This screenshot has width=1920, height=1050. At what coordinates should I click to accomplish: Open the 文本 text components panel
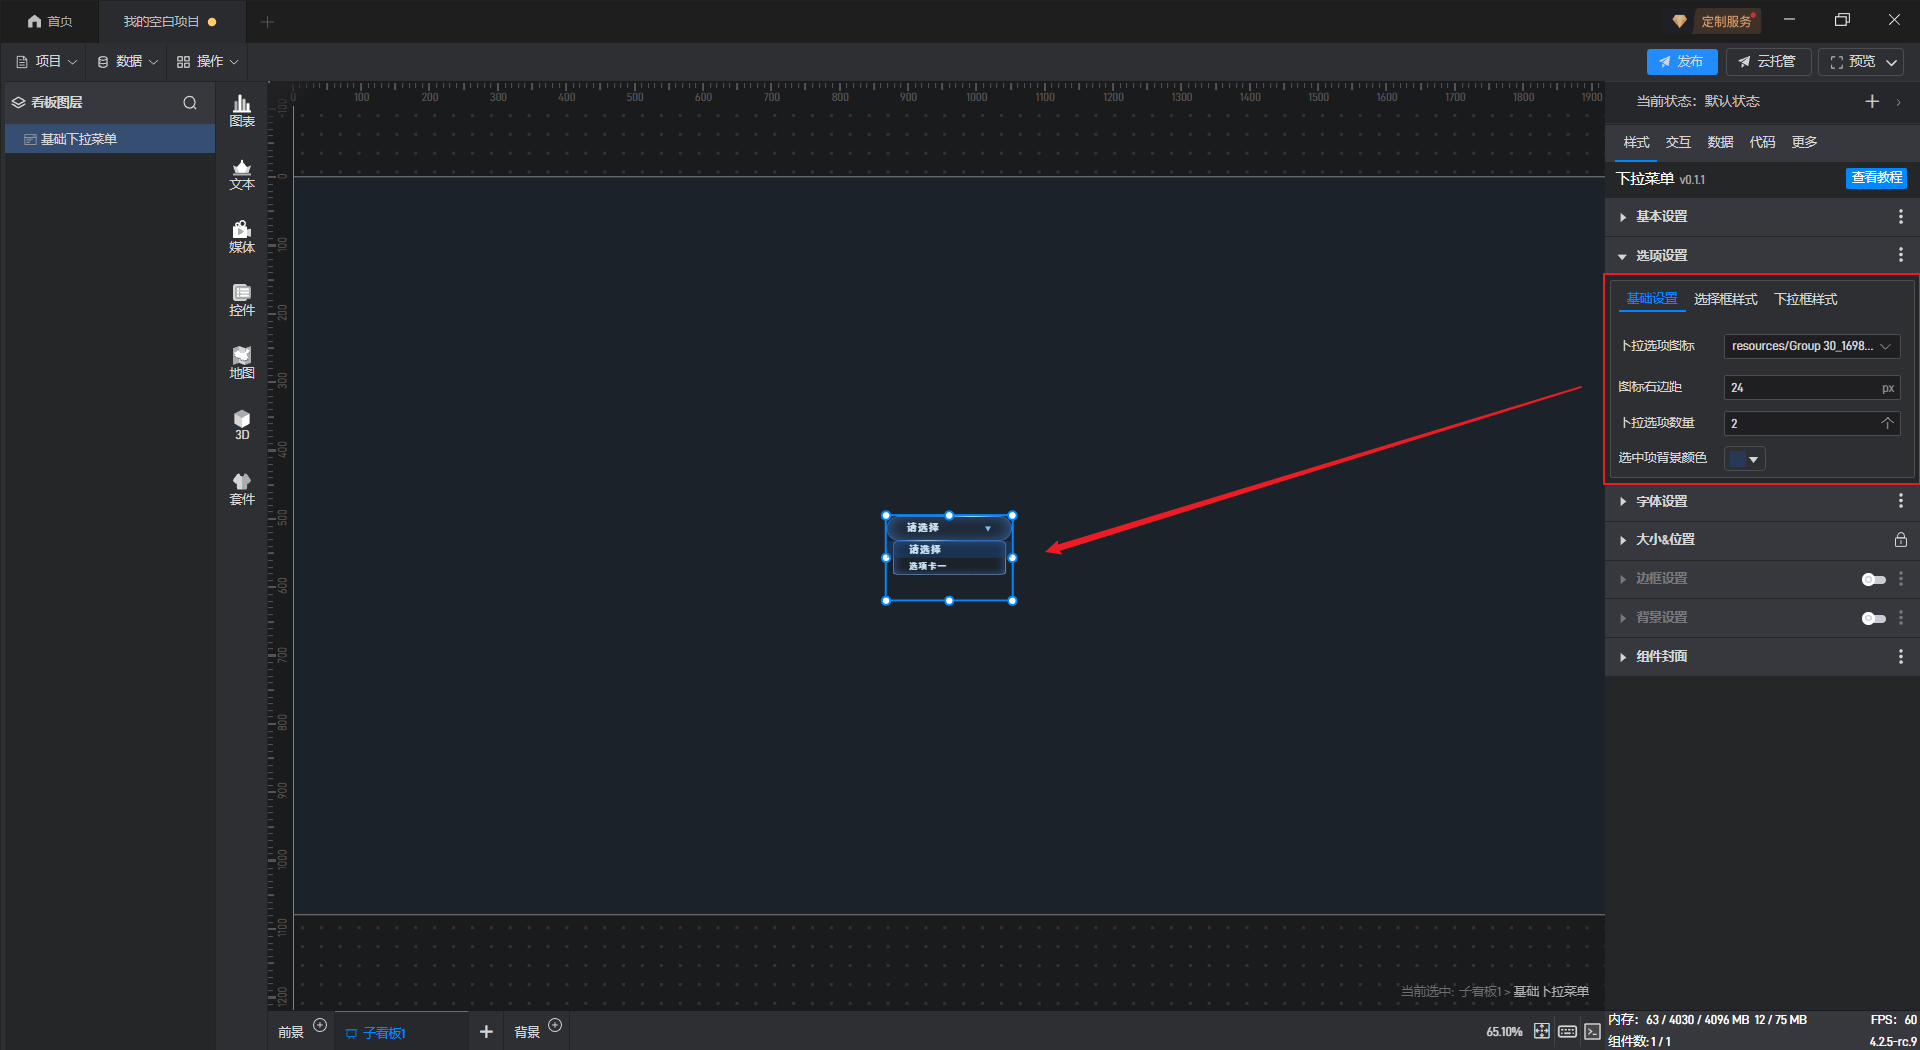(242, 174)
